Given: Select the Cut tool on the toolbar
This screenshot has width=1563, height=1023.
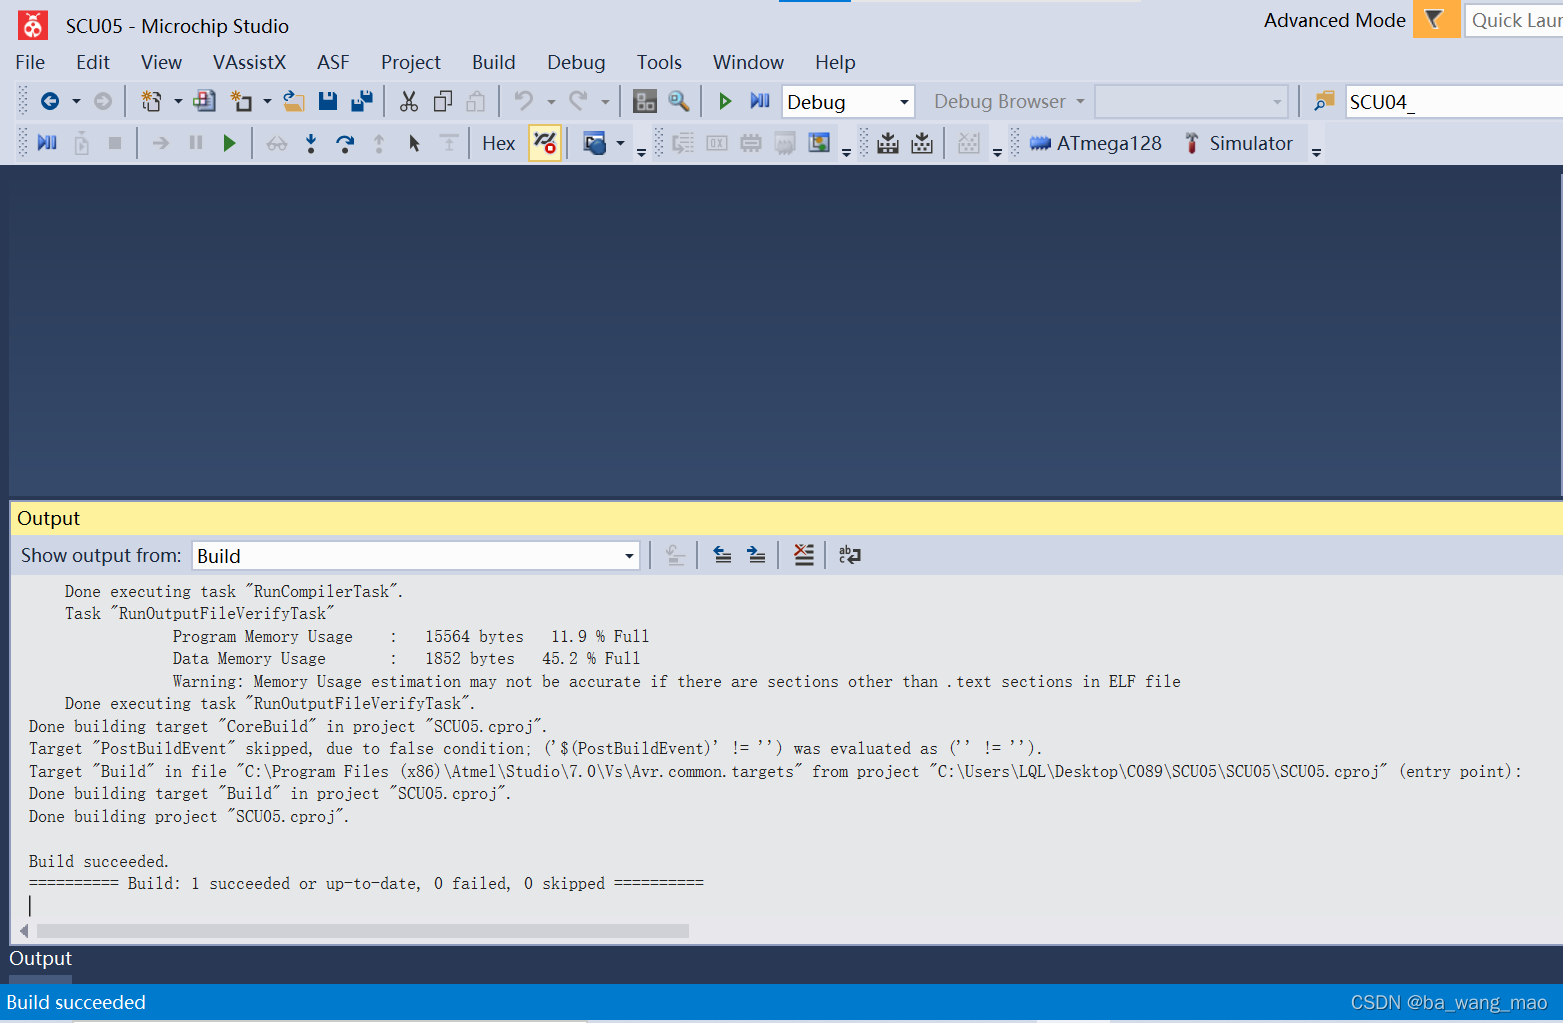Looking at the screenshot, I should point(408,101).
